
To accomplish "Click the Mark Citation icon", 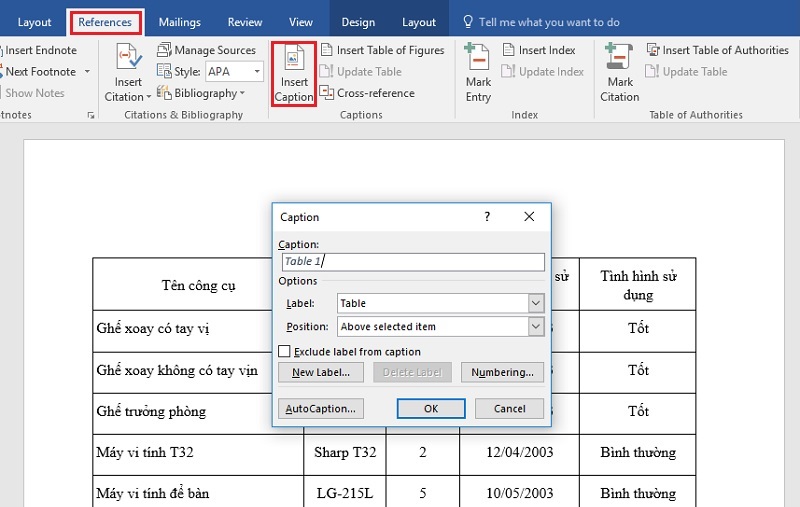I will click(x=619, y=57).
